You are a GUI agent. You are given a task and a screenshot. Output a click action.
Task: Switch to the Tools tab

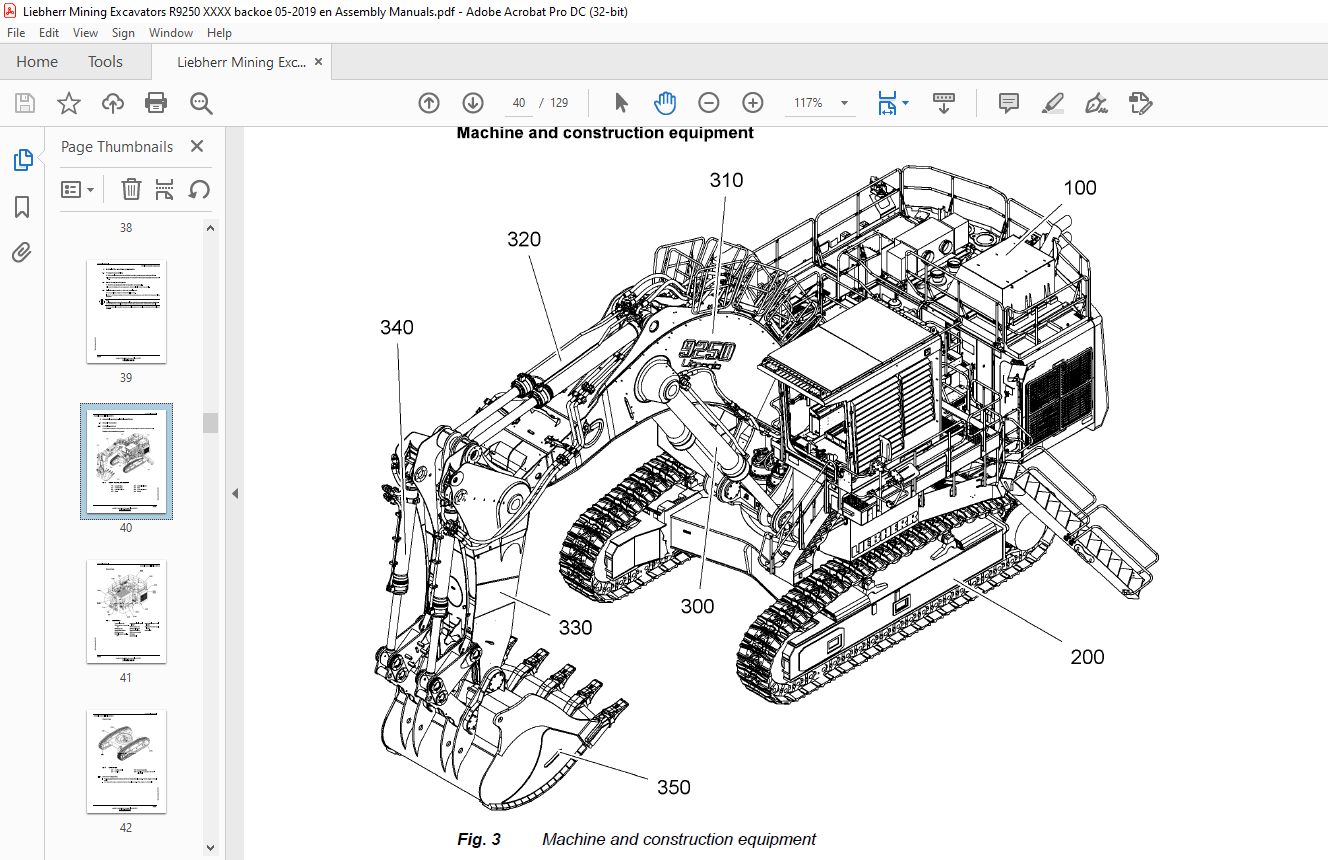105,62
